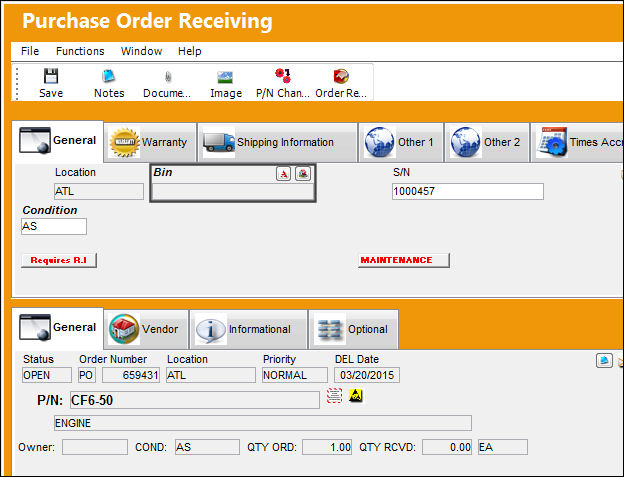624x477 pixels.
Task: Click the Priority field showing NORMAL
Action: pos(295,375)
